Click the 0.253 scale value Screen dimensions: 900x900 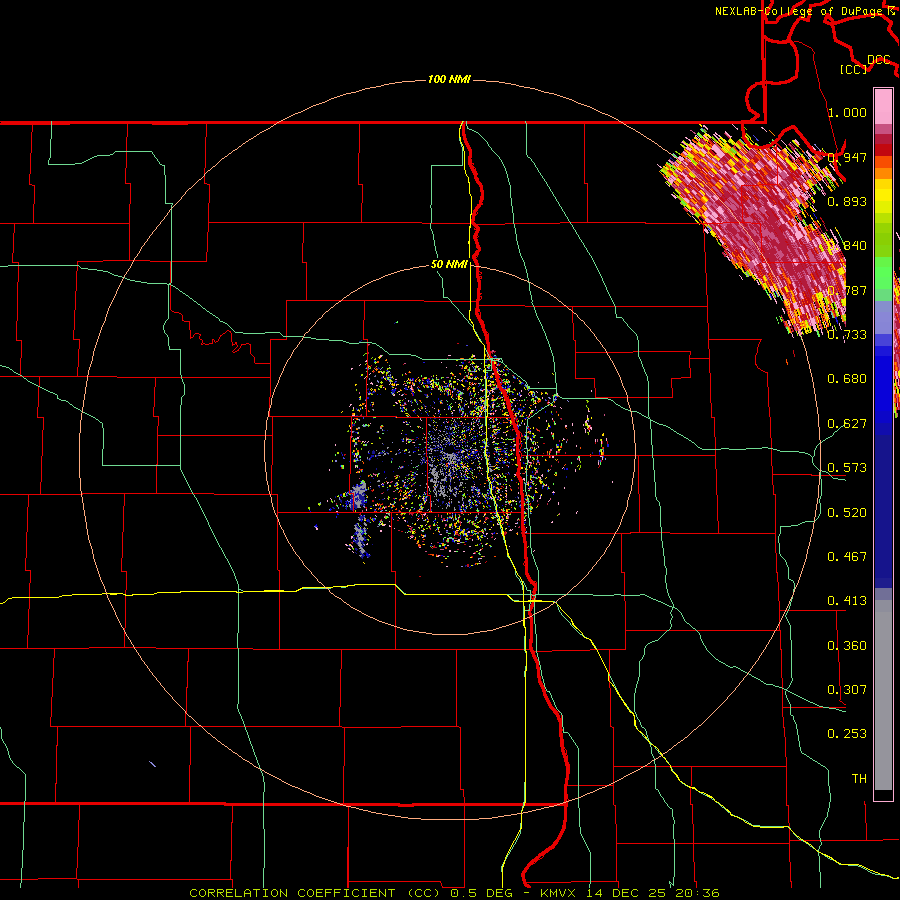point(847,734)
